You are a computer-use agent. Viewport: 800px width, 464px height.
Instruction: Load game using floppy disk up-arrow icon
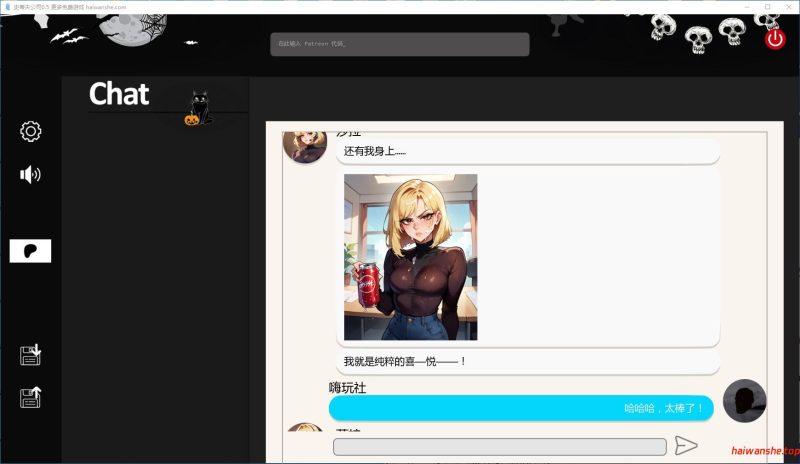click(x=30, y=397)
